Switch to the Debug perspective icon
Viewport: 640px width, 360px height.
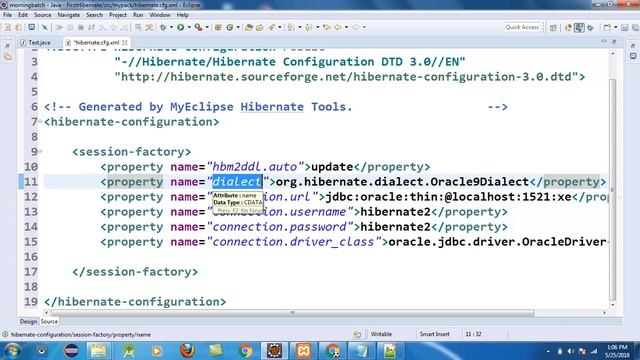click(x=590, y=28)
